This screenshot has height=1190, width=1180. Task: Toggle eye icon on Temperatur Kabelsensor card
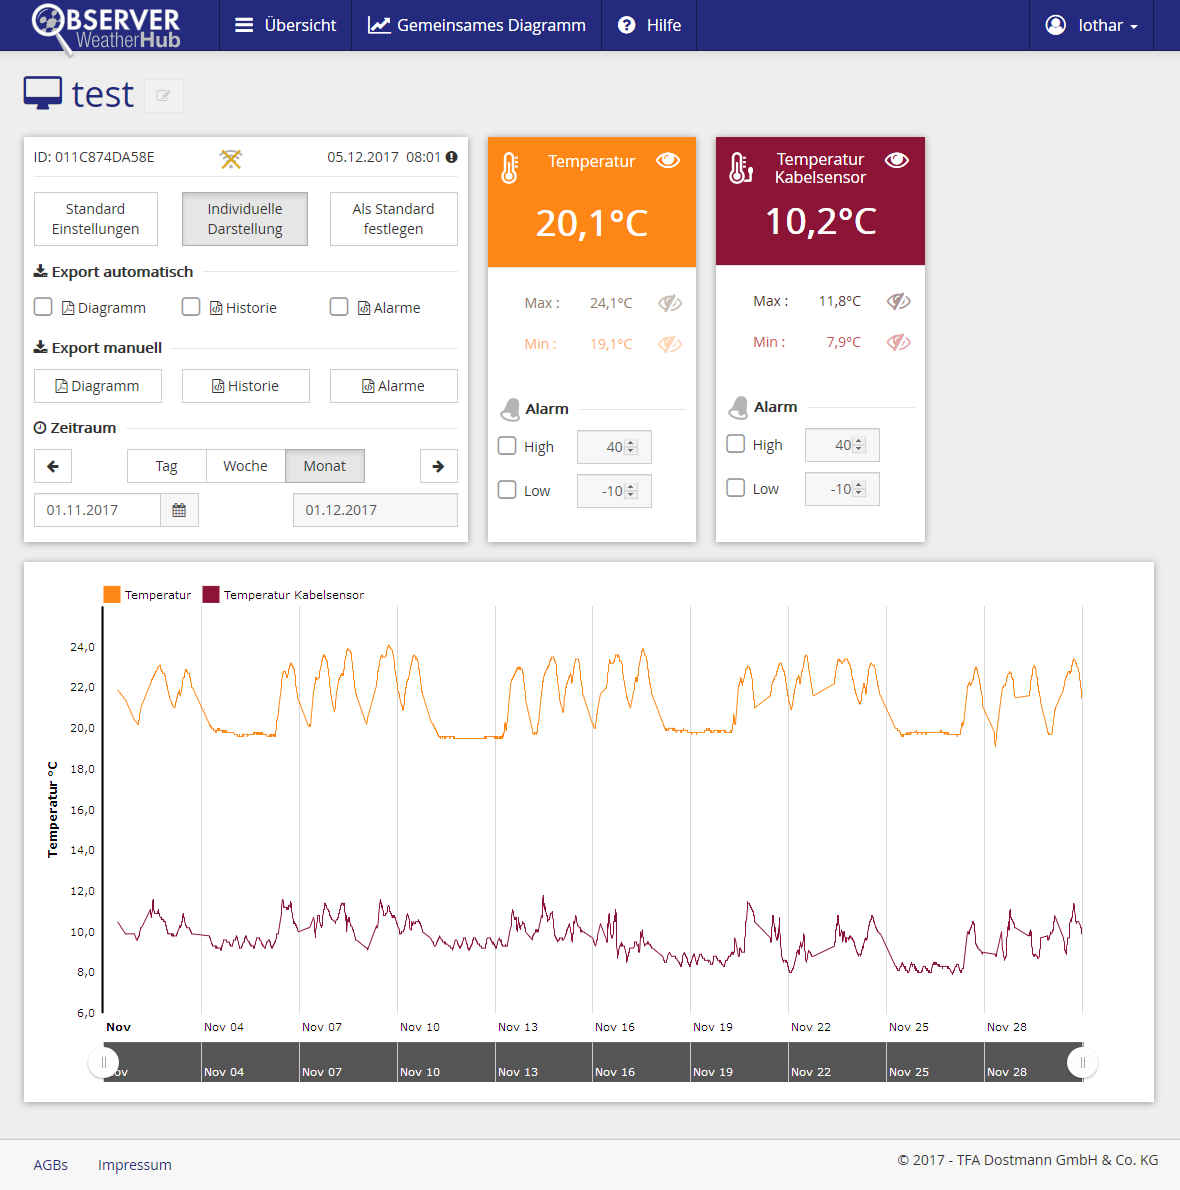[897, 160]
